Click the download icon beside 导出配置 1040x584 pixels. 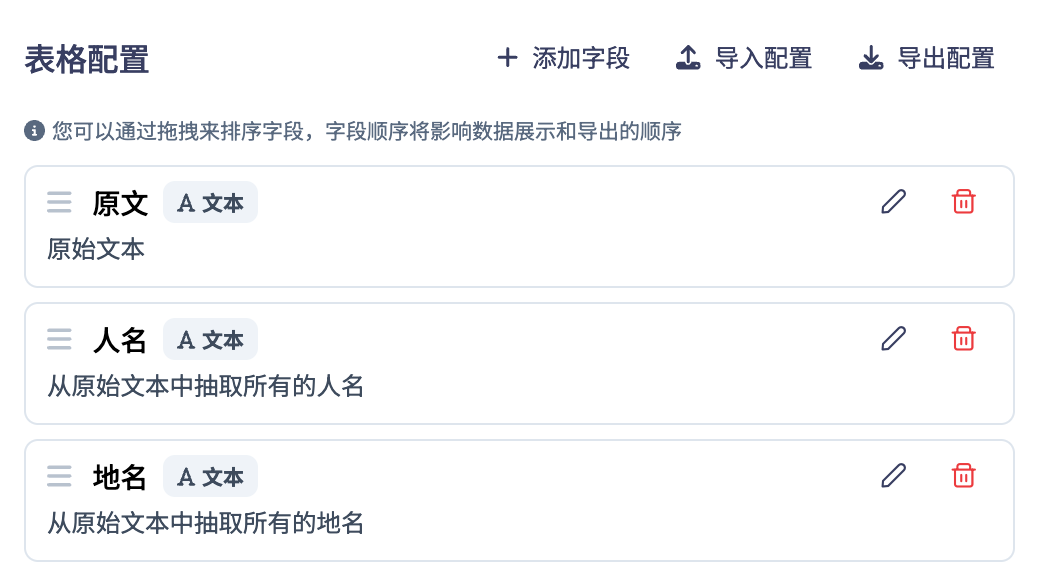(870, 59)
